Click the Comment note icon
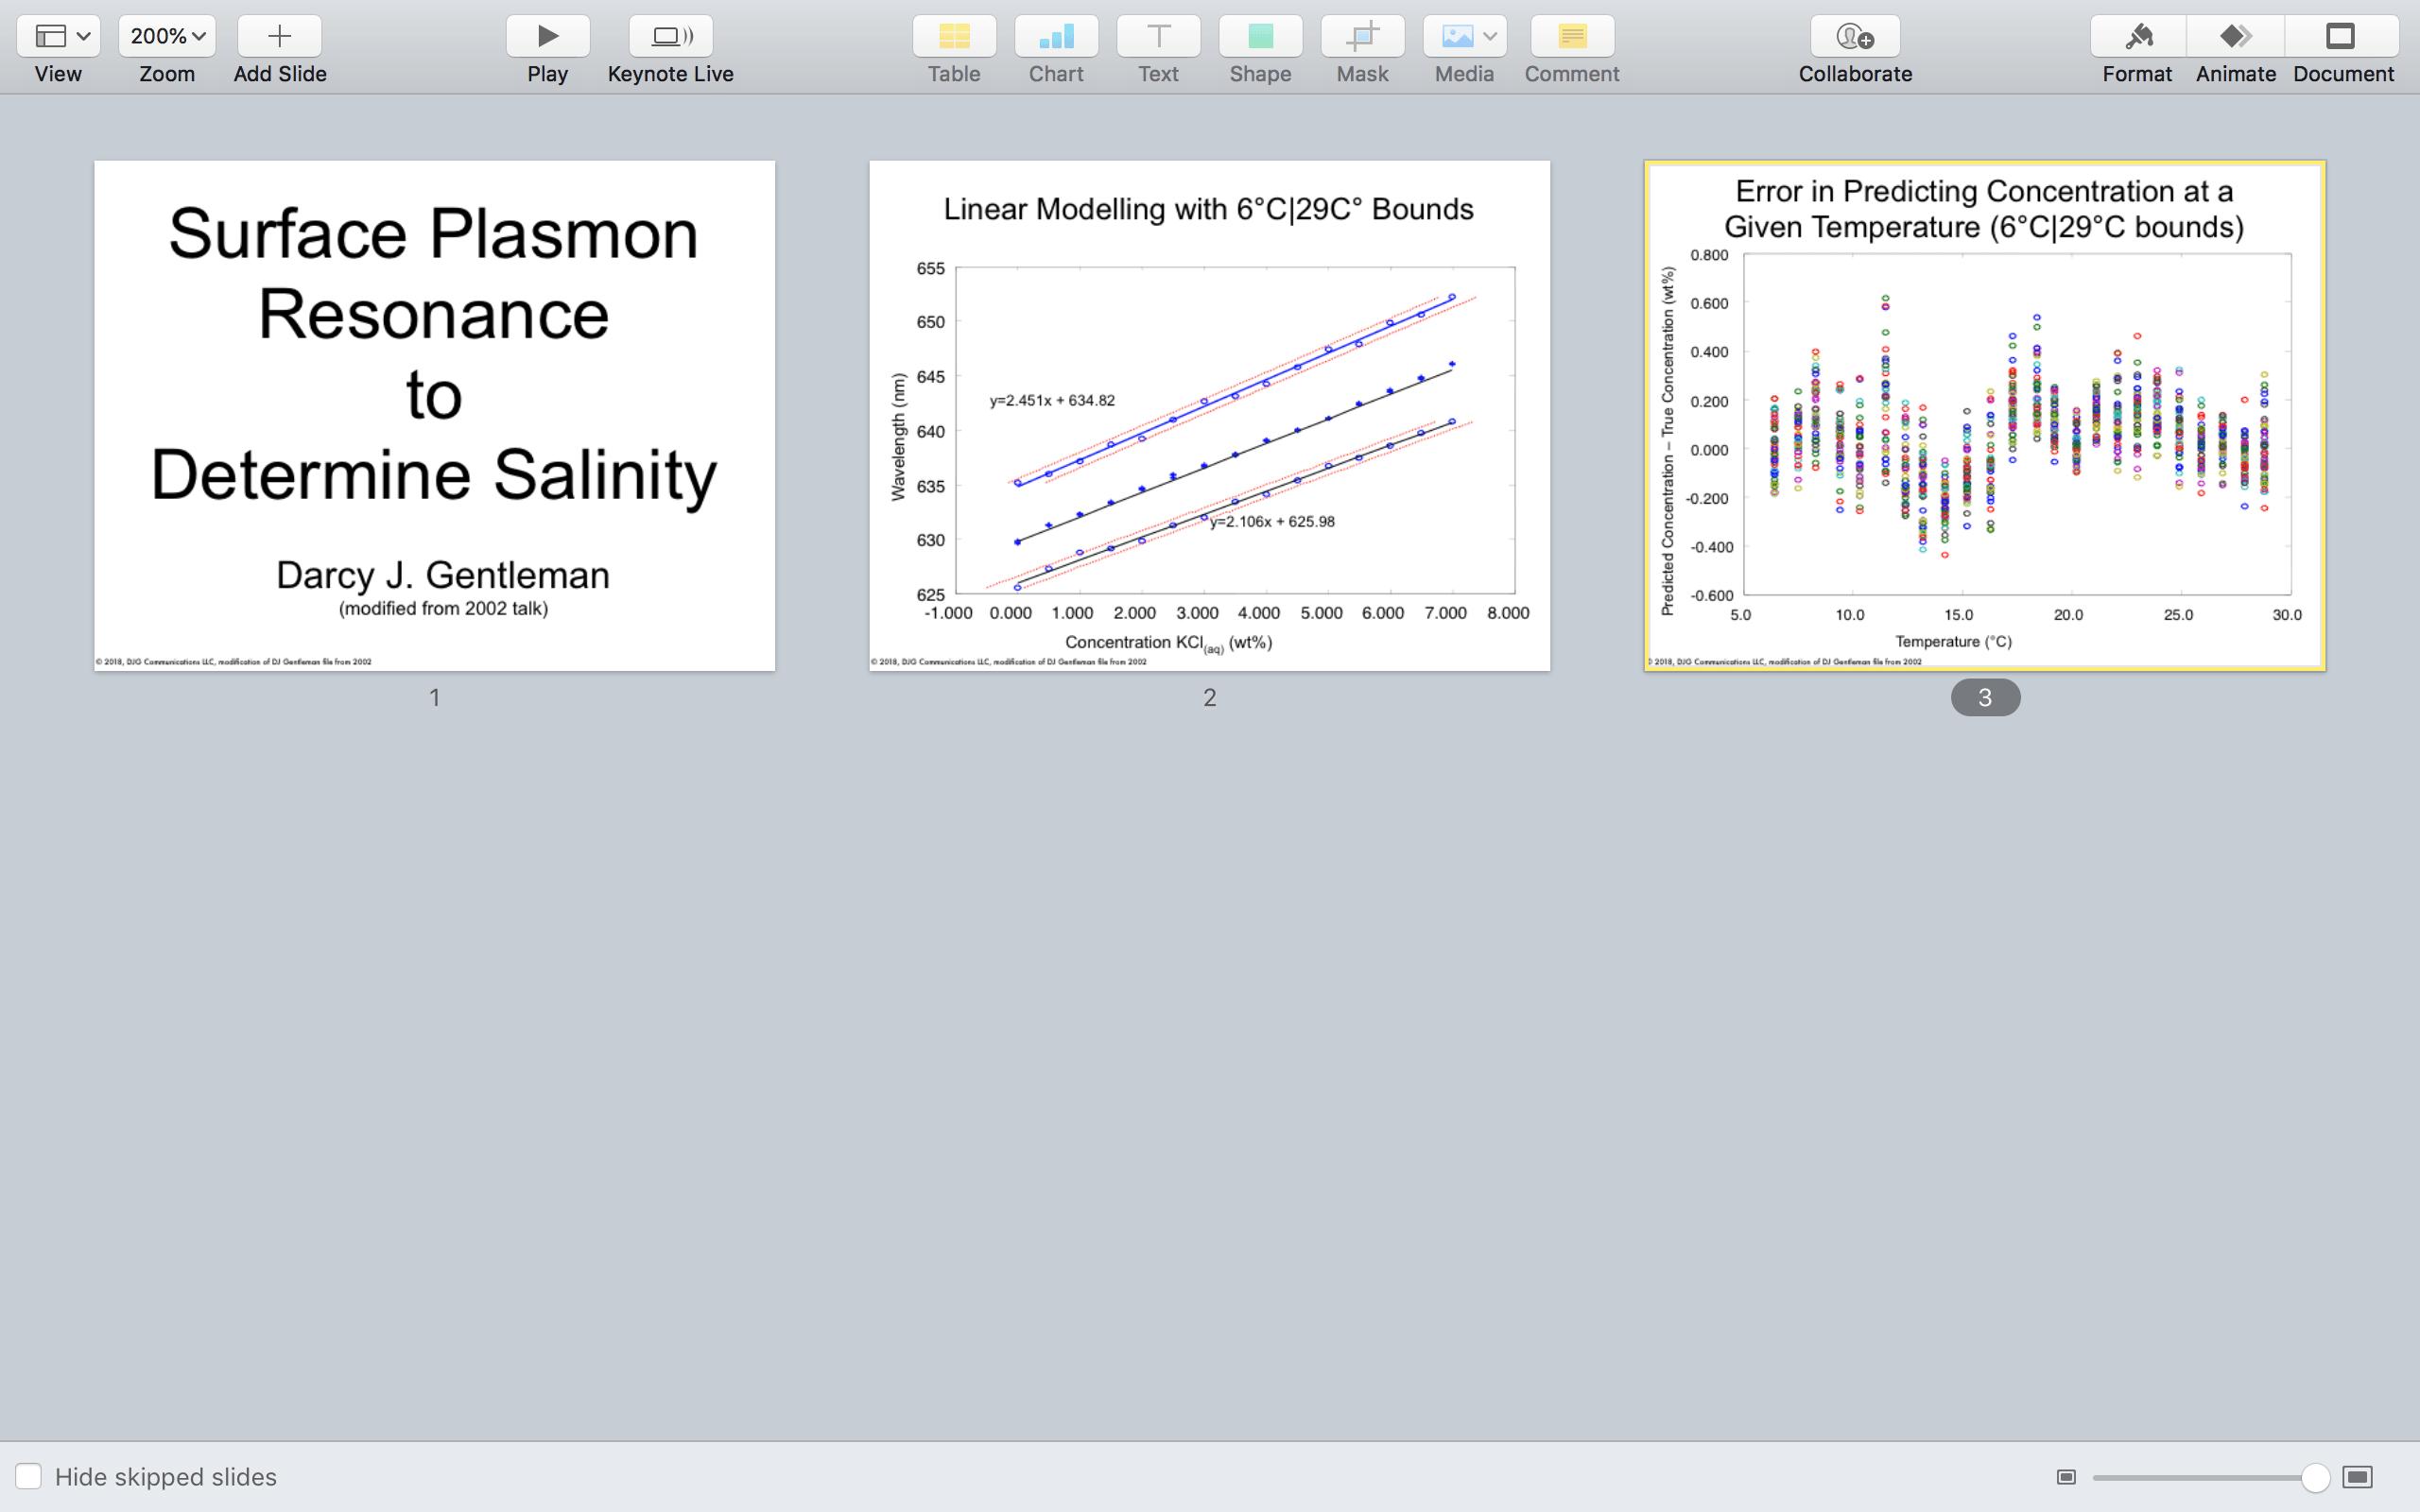The height and width of the screenshot is (1512, 2420). click(1571, 37)
